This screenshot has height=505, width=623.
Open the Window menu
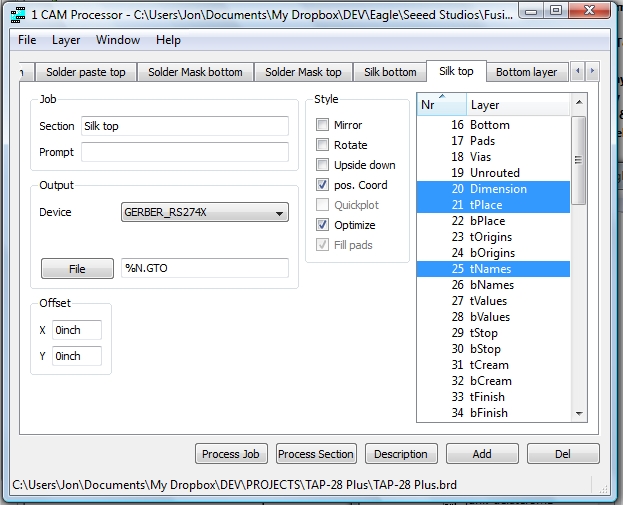(118, 40)
